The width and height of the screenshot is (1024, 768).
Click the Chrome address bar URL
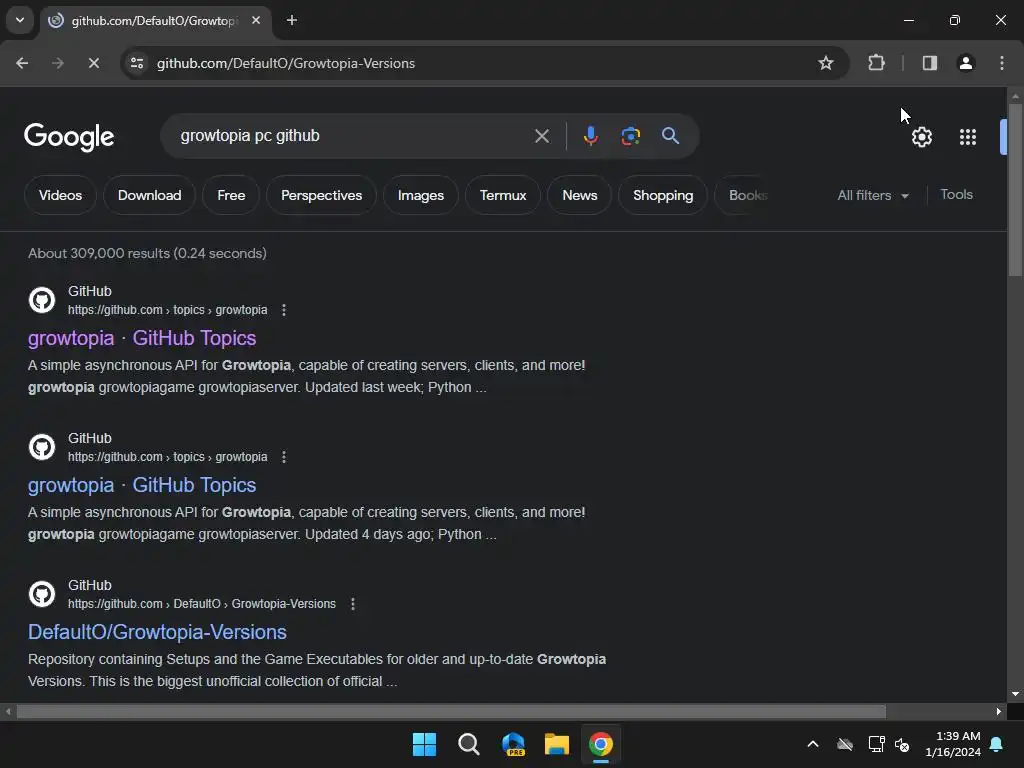pyautogui.click(x=286, y=63)
